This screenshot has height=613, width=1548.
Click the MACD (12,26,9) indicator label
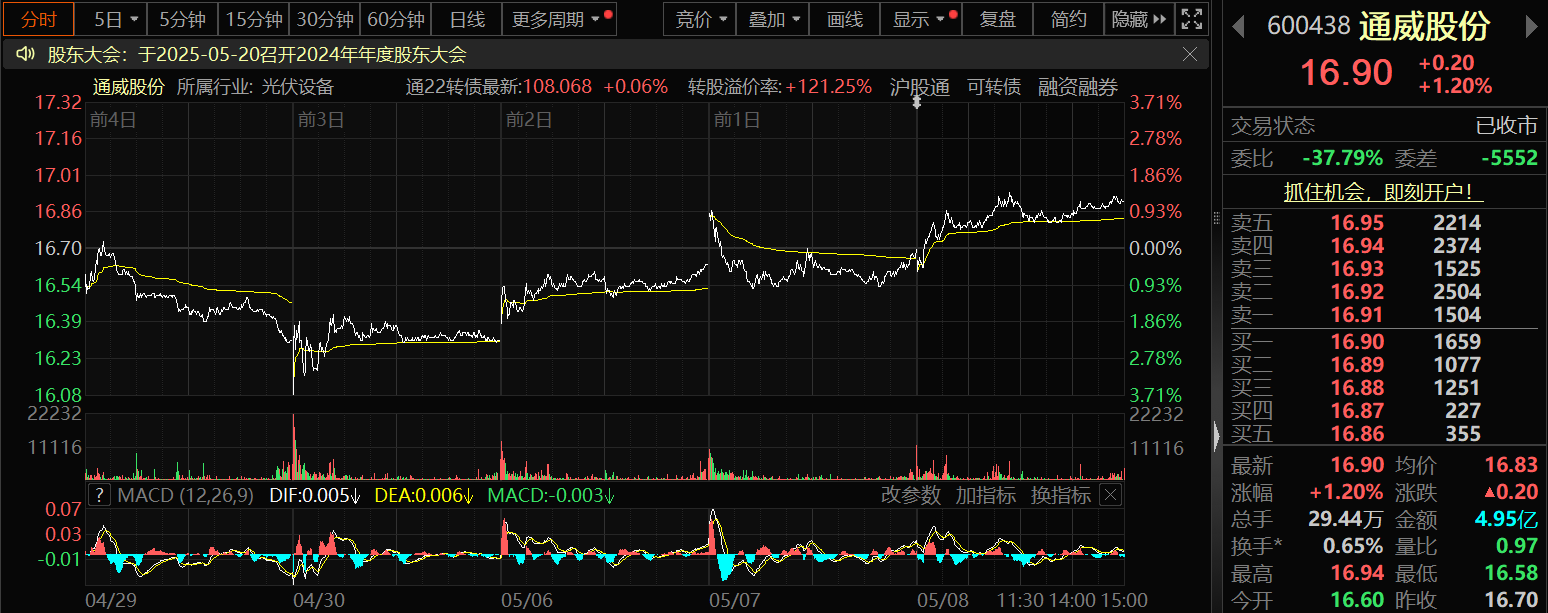tap(186, 495)
